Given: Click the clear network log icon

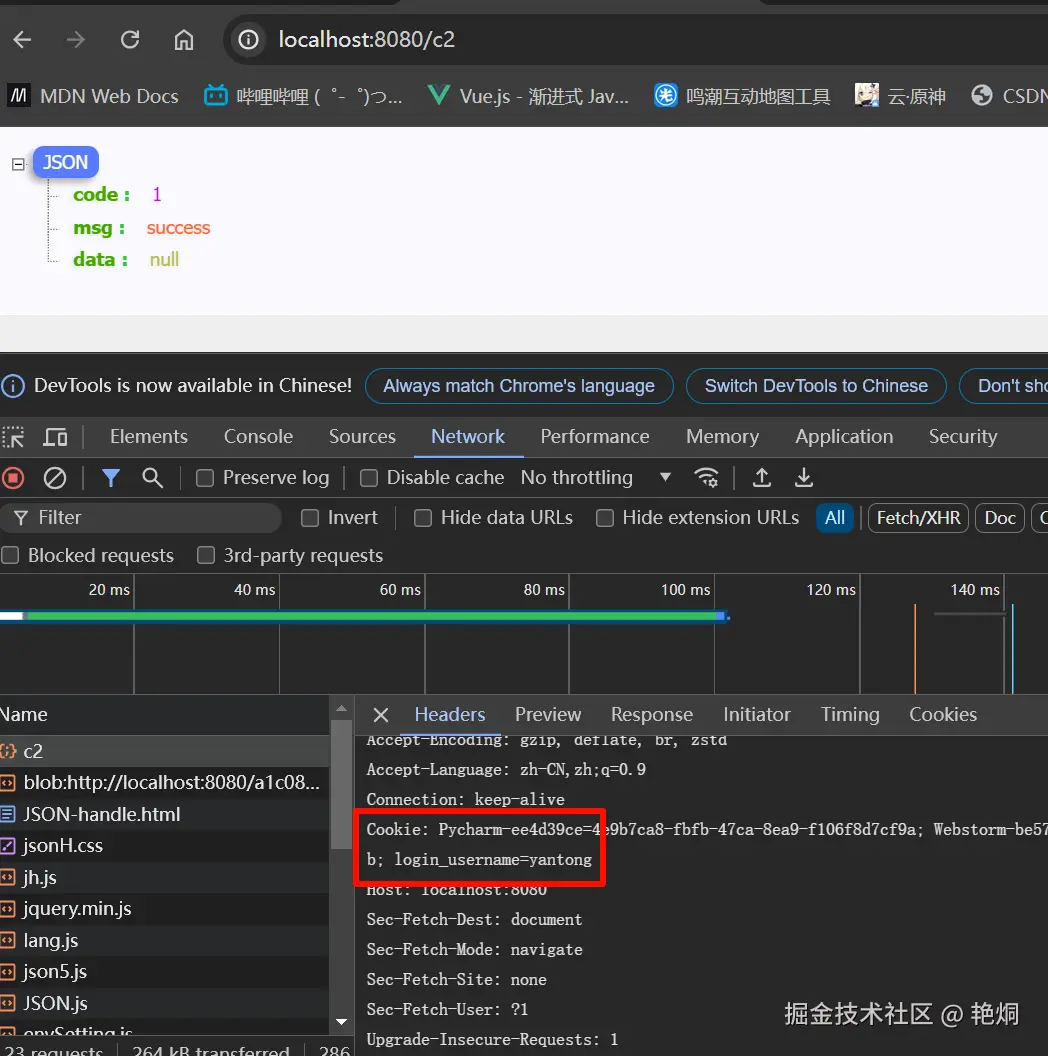Looking at the screenshot, I should click(55, 478).
